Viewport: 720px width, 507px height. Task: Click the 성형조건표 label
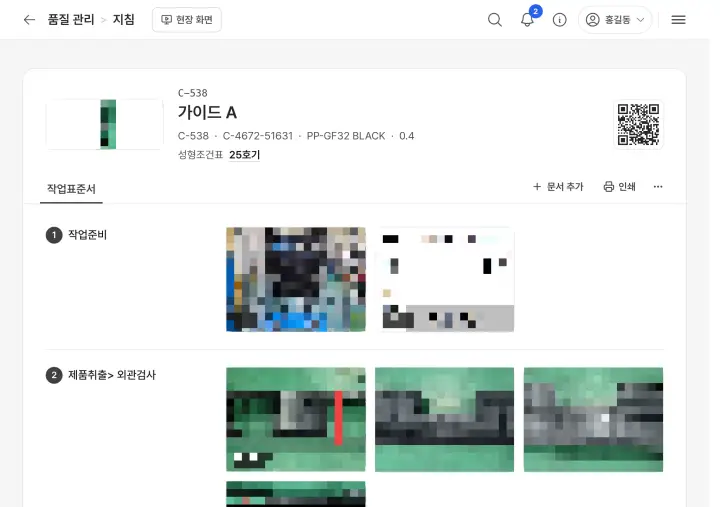[200, 155]
